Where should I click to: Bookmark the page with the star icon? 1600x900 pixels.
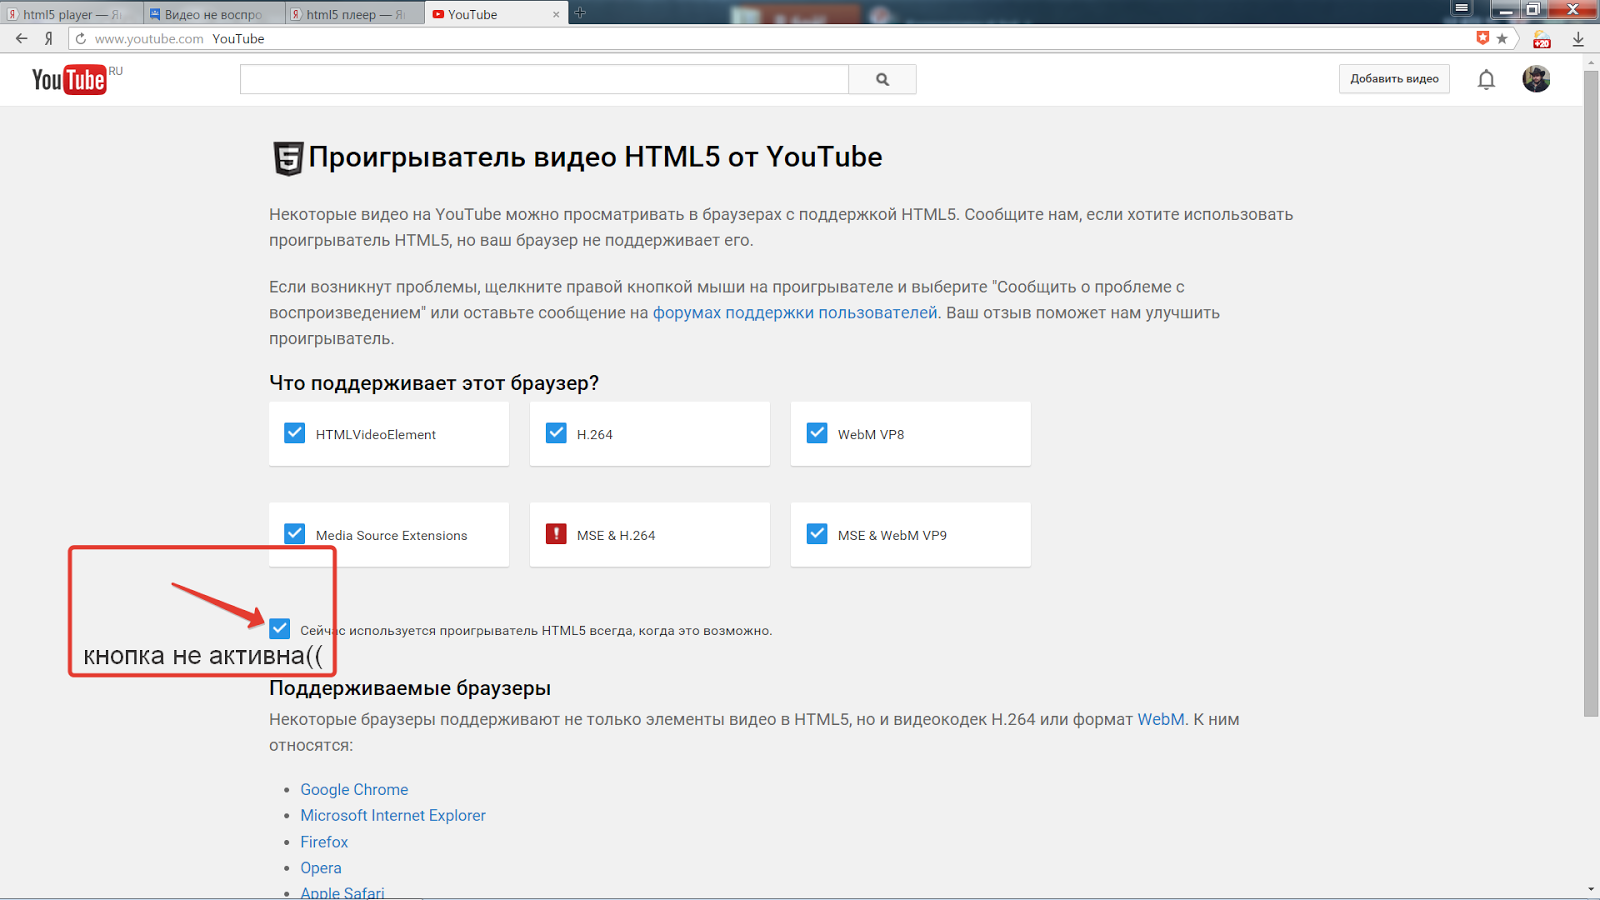(x=1502, y=38)
